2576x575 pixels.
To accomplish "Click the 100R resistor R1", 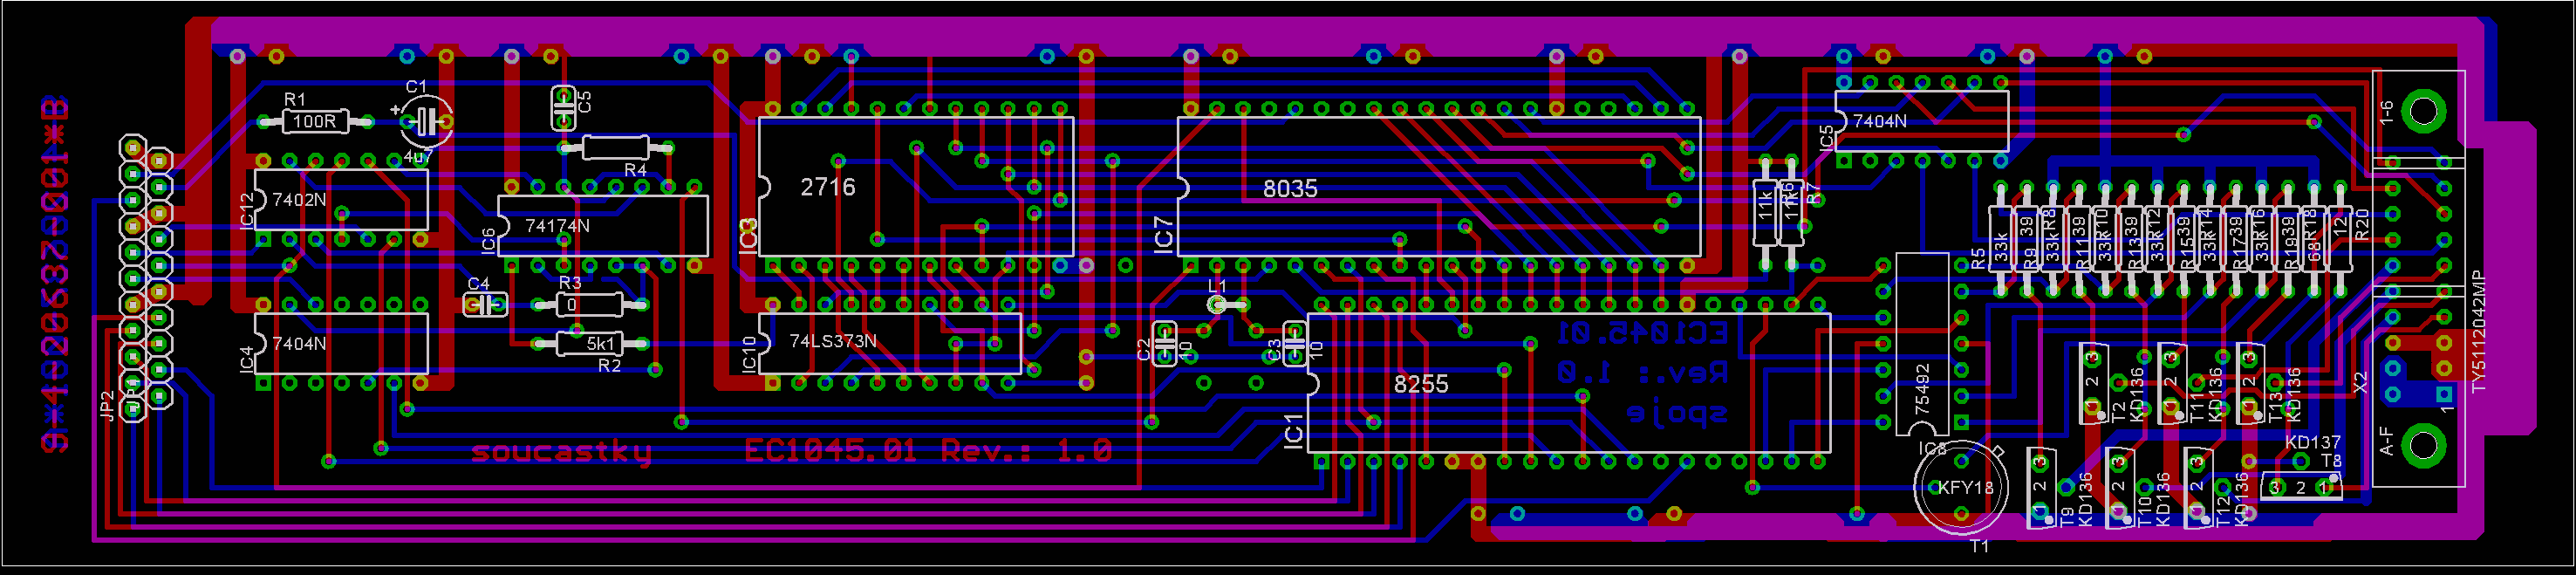I will tap(315, 122).
